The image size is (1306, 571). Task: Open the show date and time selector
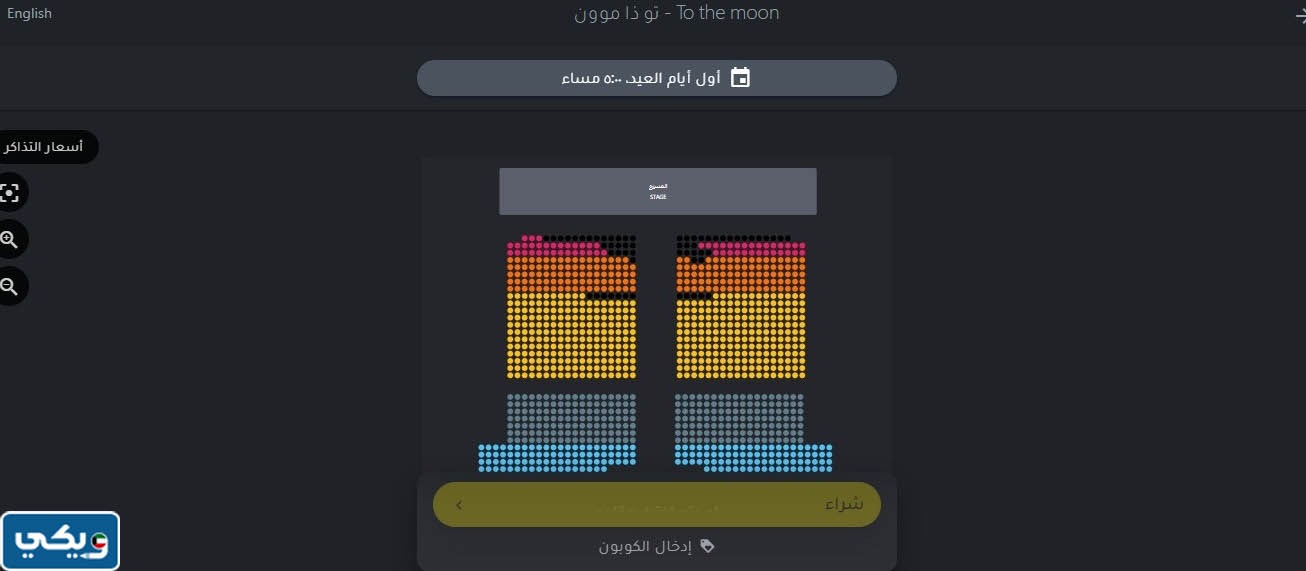point(656,78)
